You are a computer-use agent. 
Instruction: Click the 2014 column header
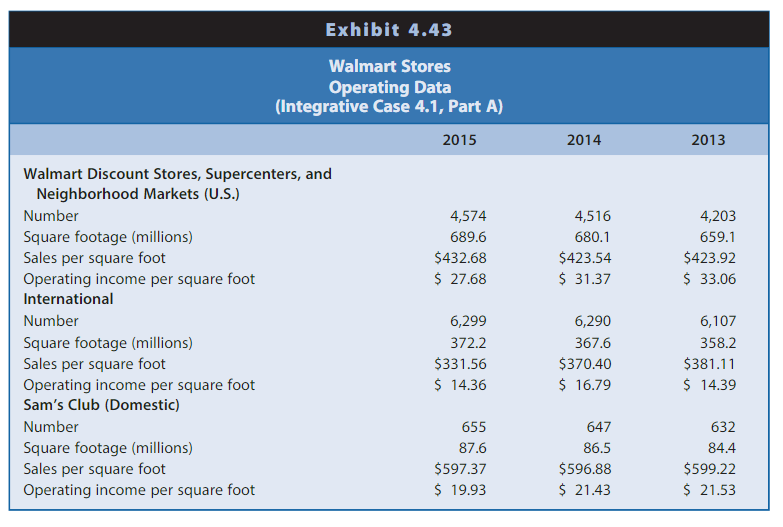[x=584, y=140]
